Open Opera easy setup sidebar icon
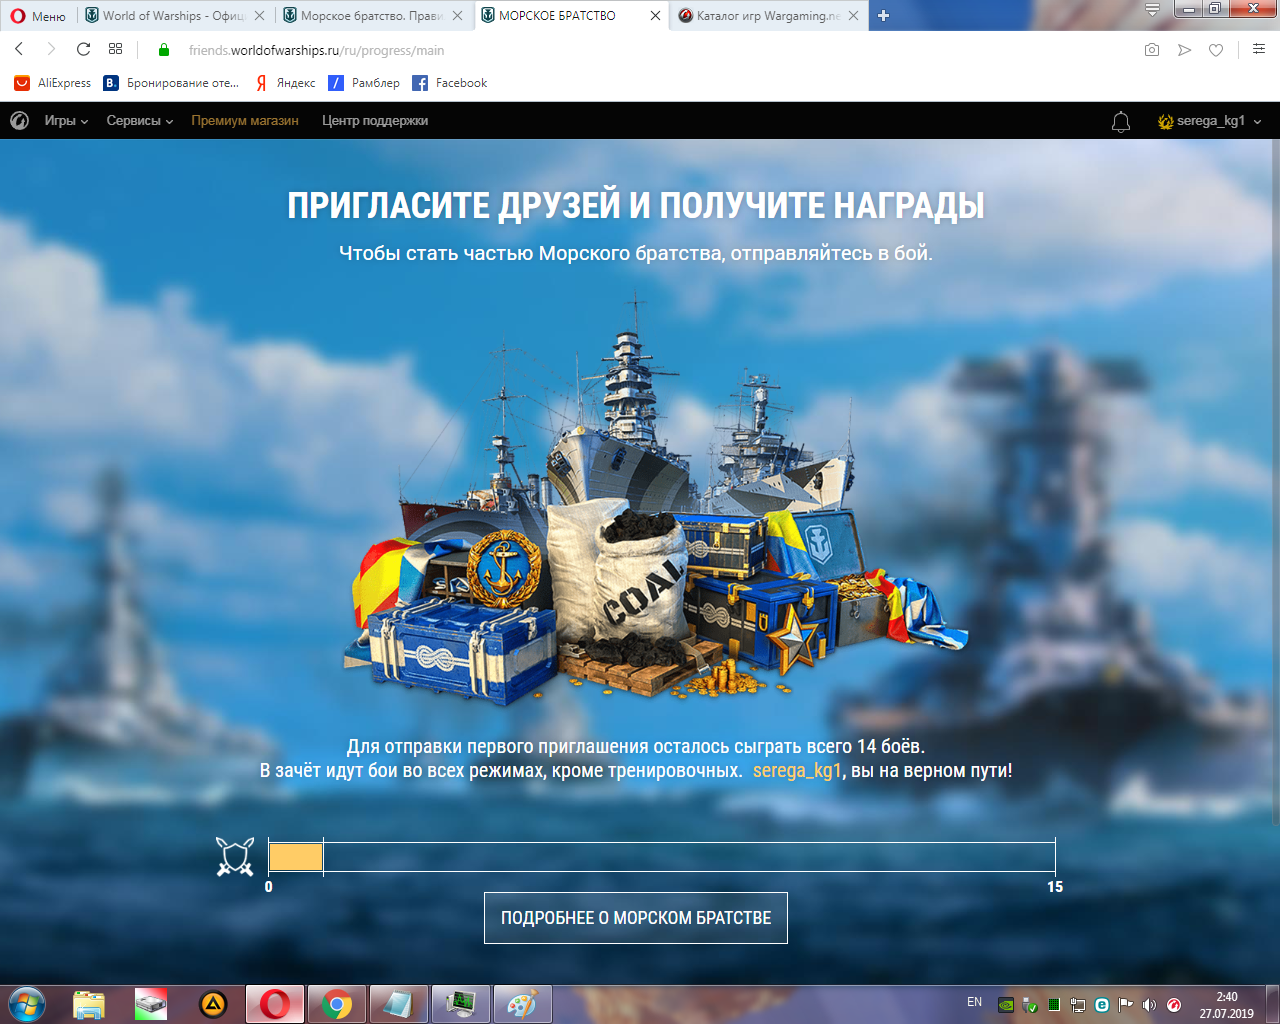The height and width of the screenshot is (1024, 1280). point(1259,49)
